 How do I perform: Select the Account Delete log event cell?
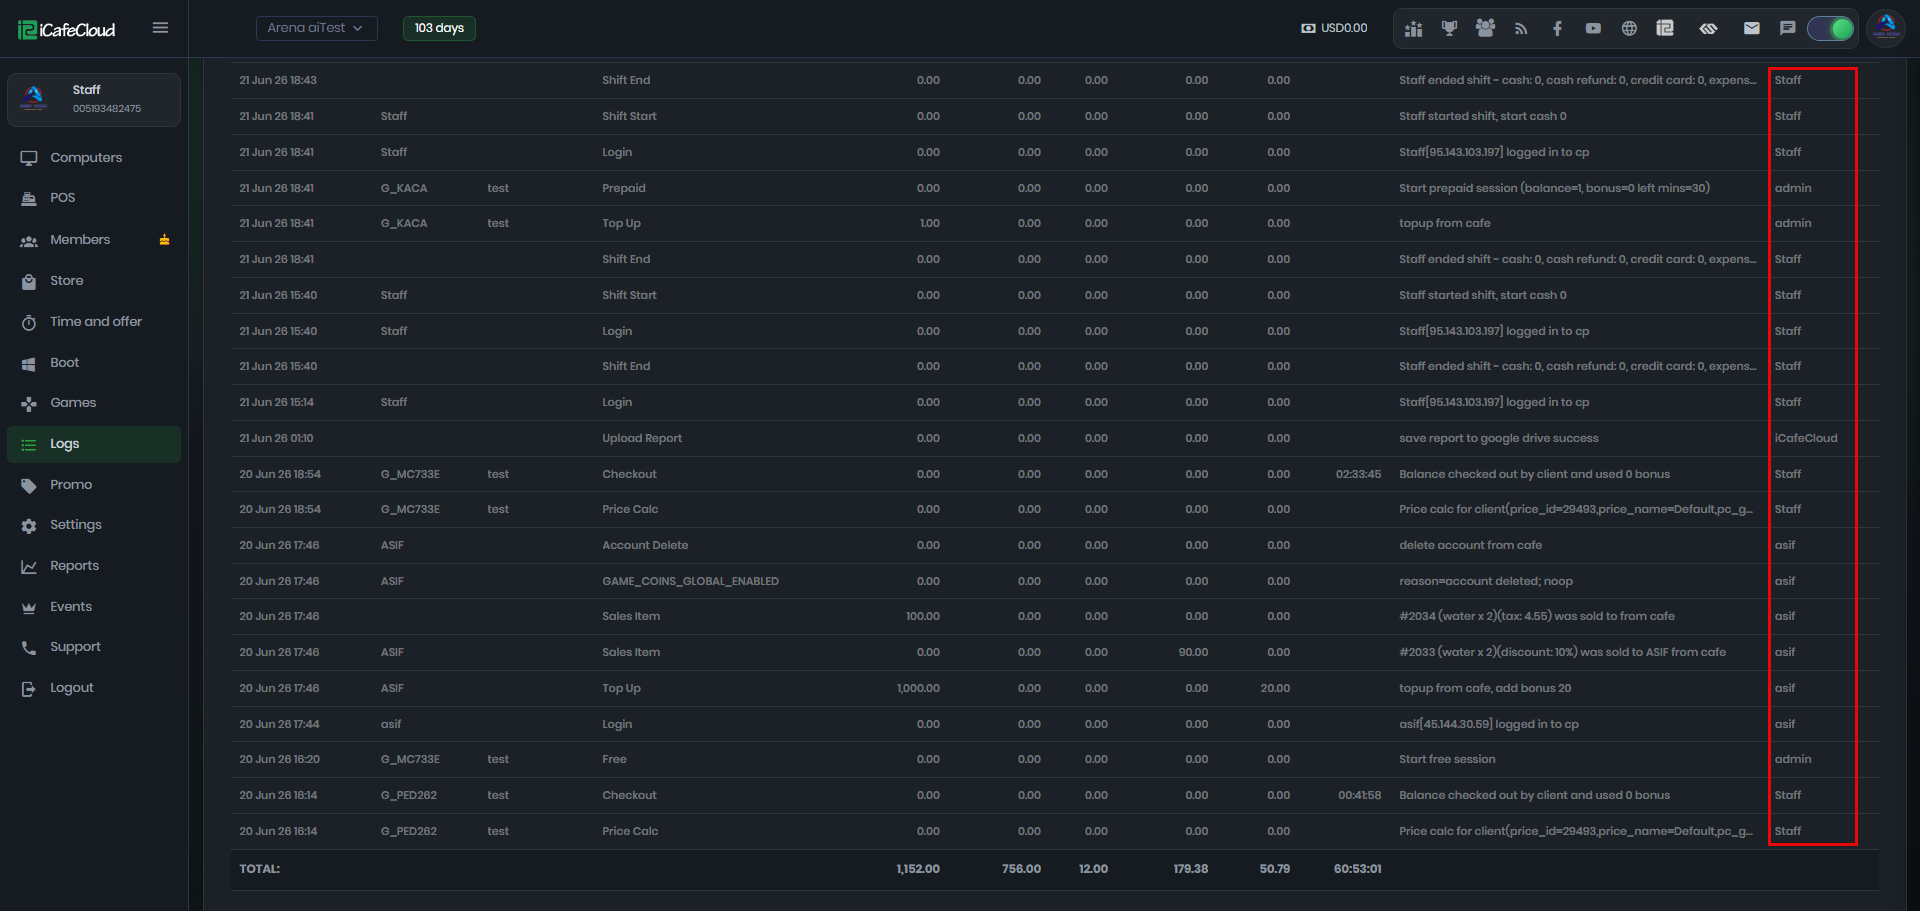645,545
